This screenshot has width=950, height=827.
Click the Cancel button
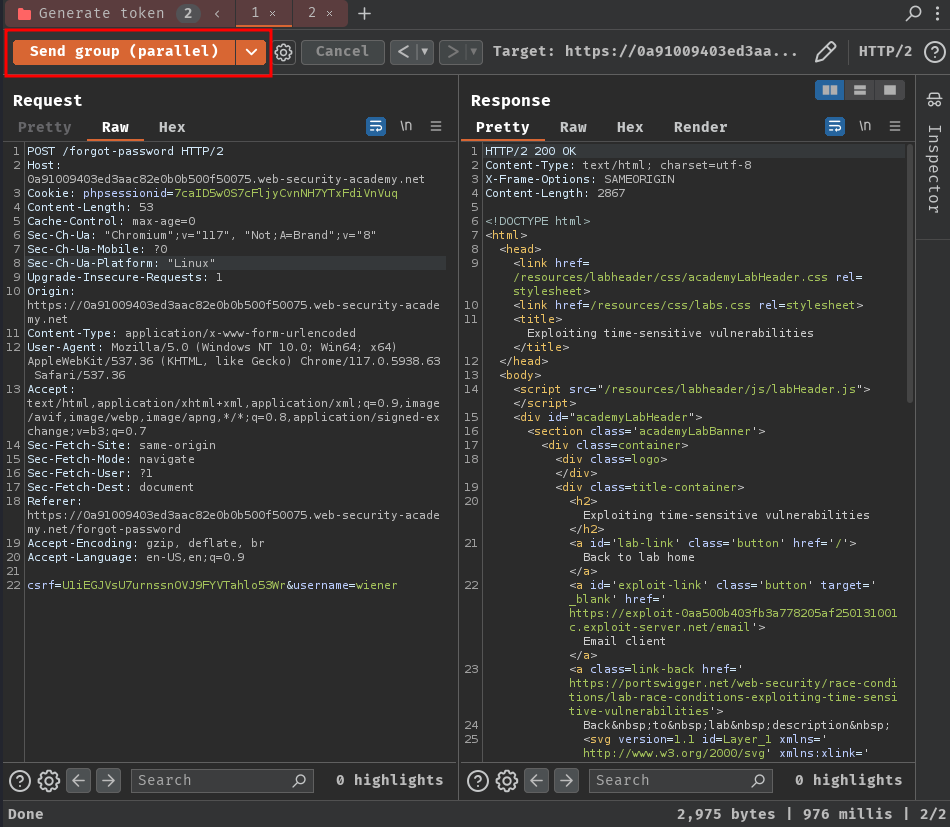[x=342, y=51]
